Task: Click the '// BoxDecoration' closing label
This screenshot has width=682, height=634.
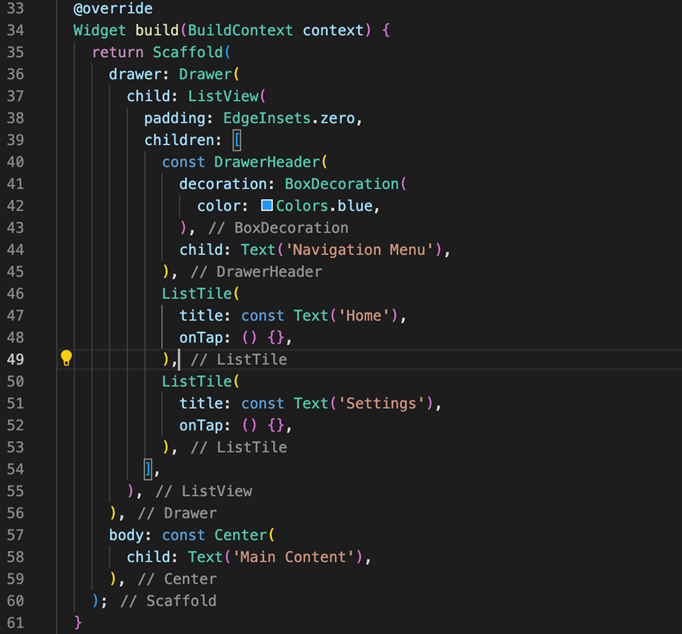Action: (x=278, y=228)
